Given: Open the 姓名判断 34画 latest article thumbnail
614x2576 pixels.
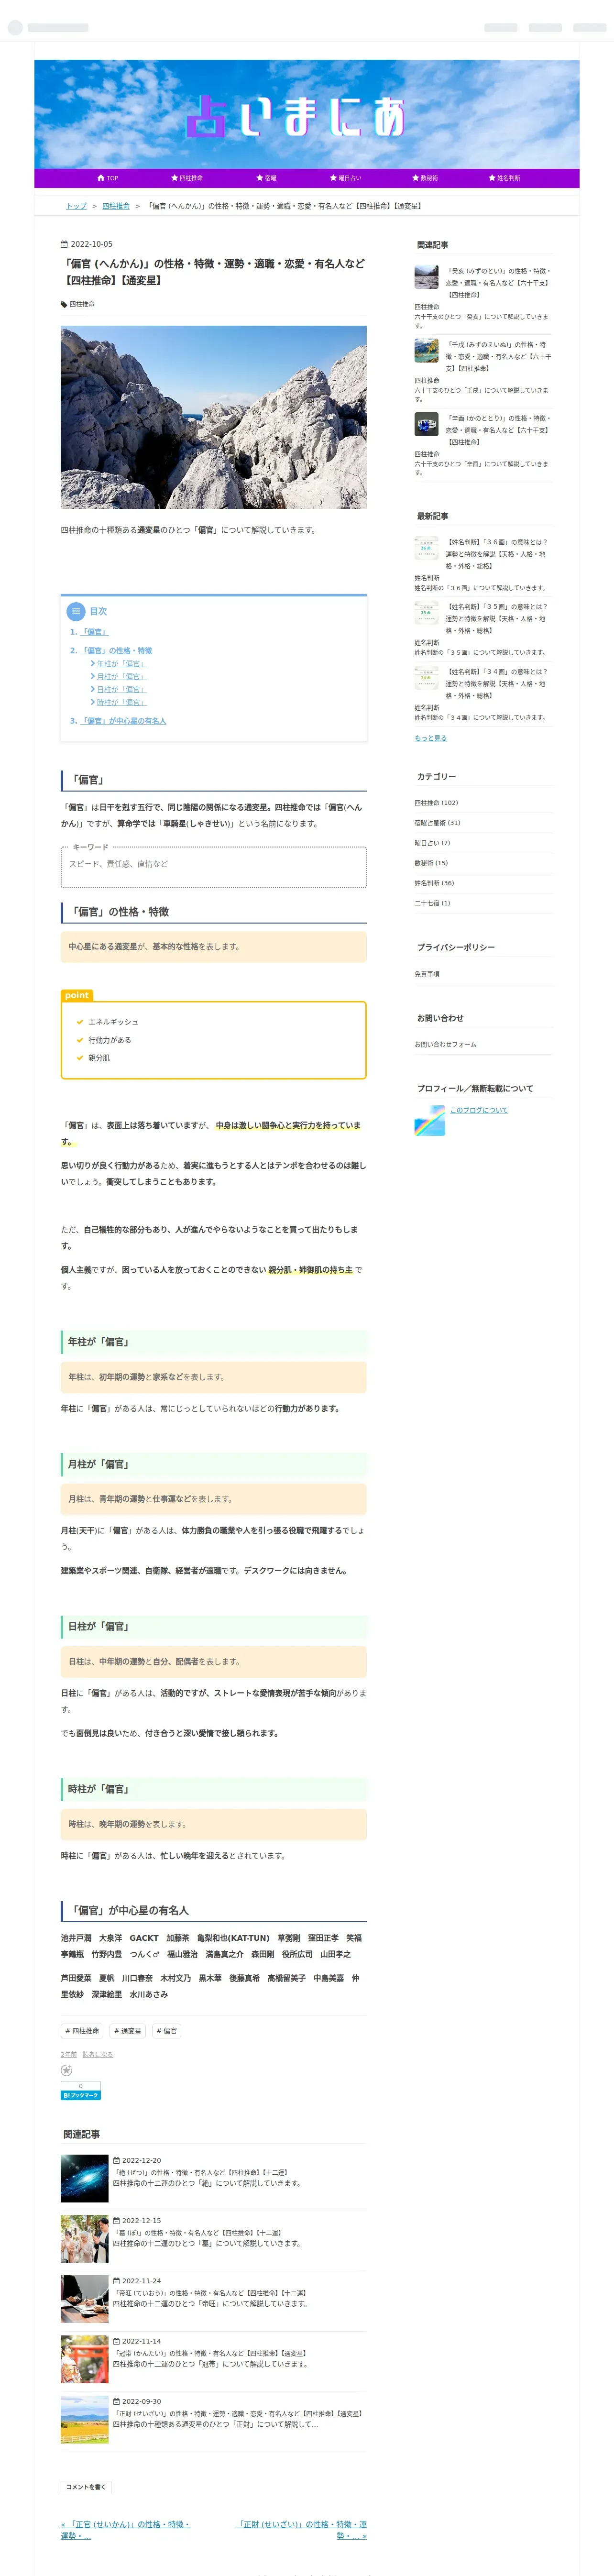Looking at the screenshot, I should click(426, 678).
